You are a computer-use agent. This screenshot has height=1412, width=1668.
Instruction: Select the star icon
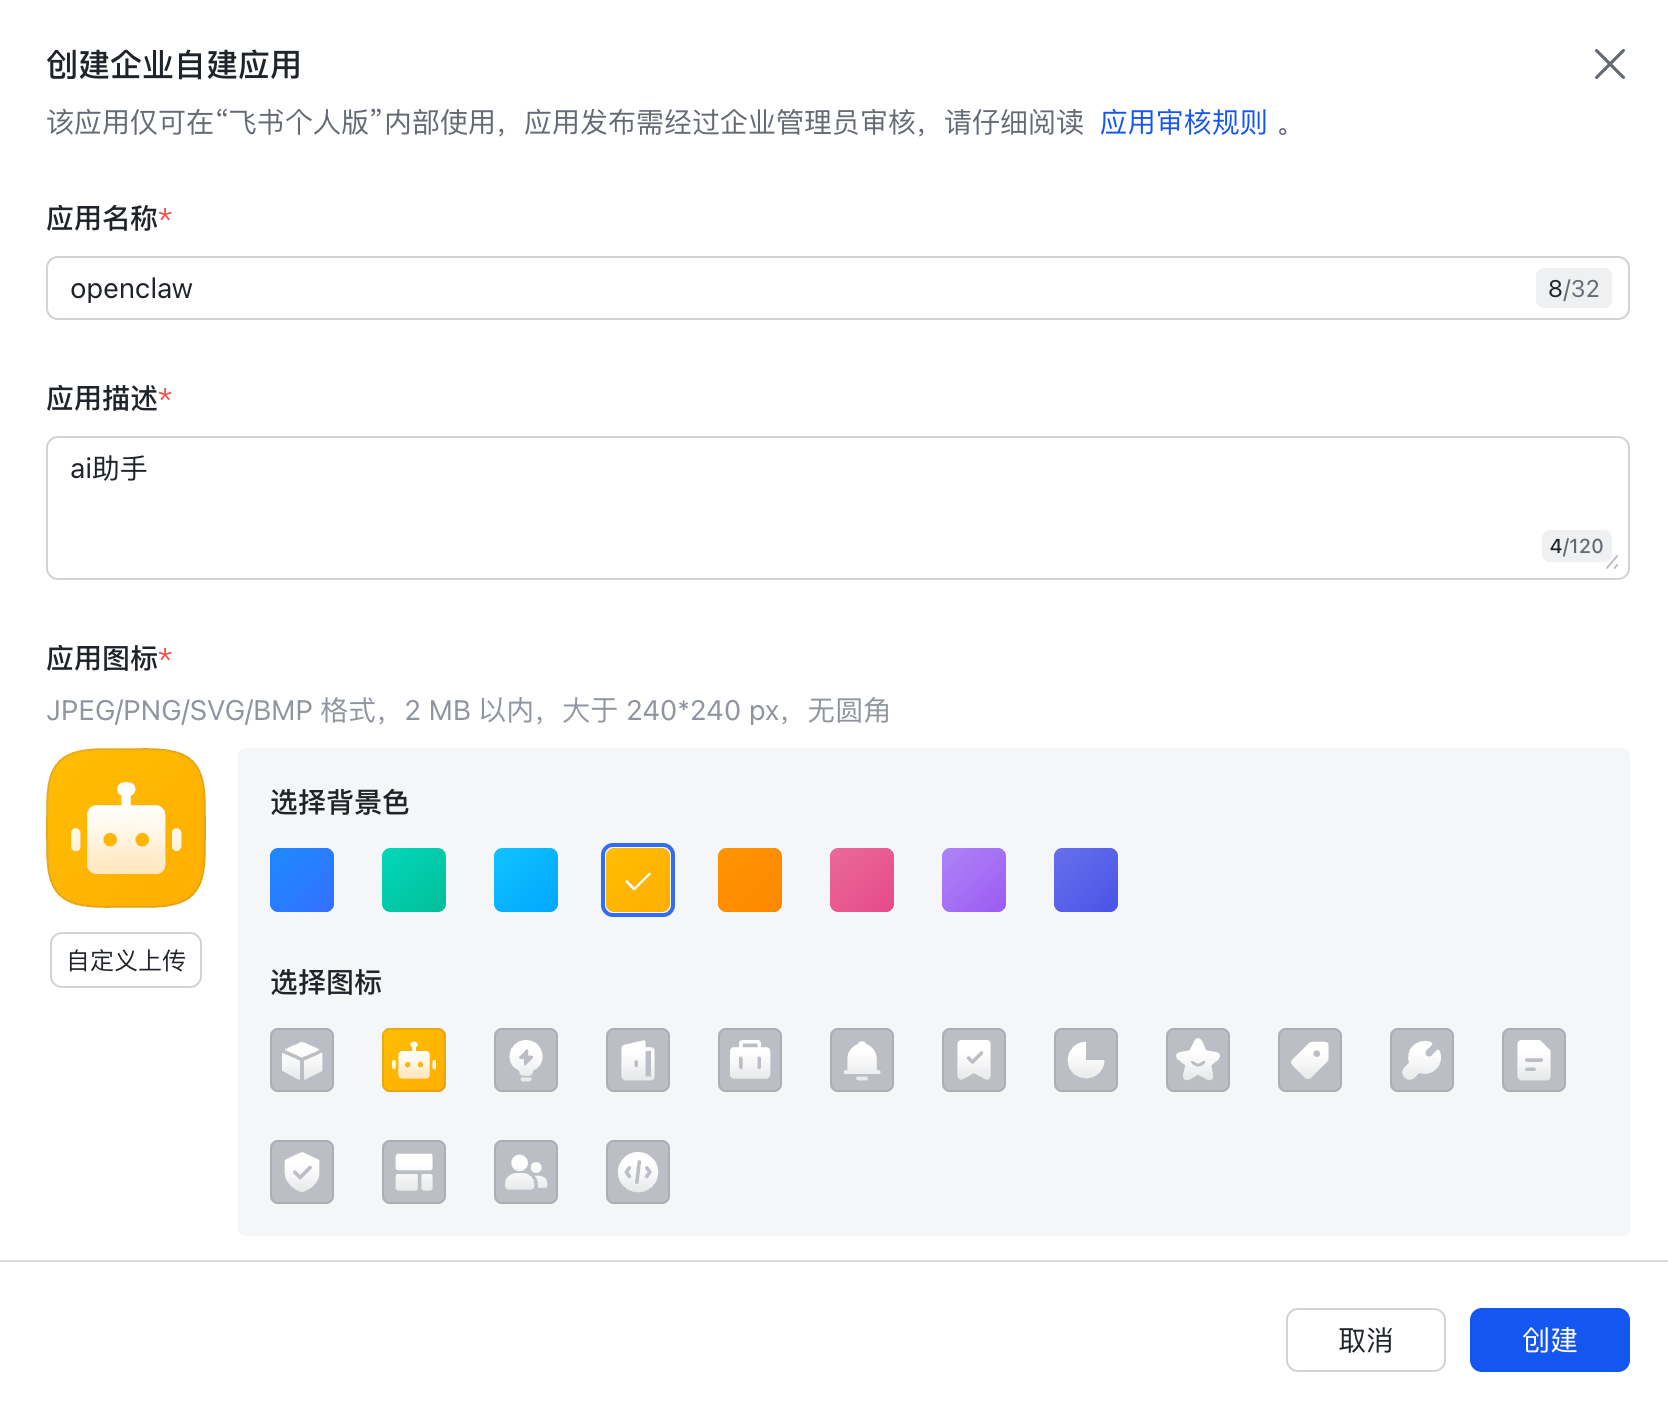point(1197,1060)
